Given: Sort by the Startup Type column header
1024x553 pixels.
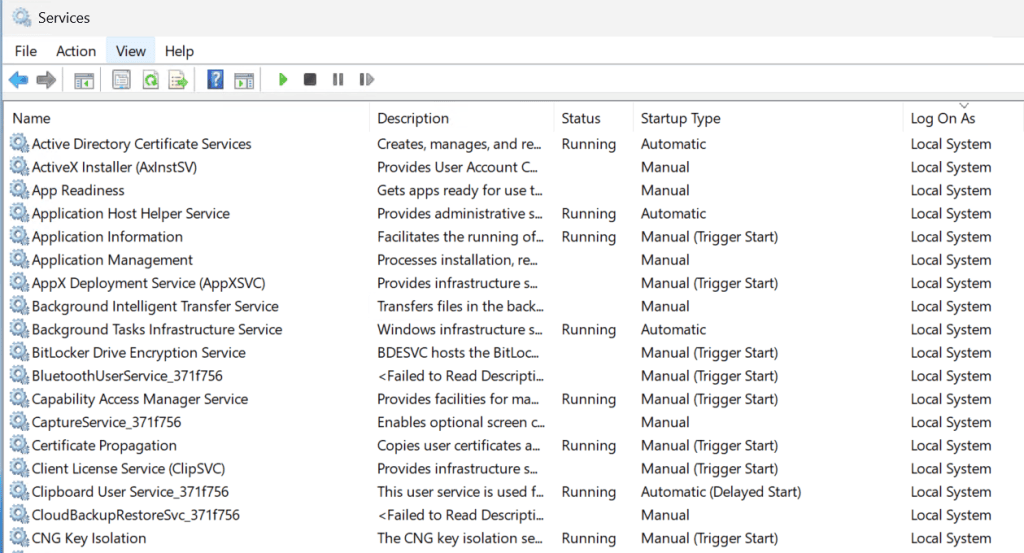Looking at the screenshot, I should coord(680,118).
